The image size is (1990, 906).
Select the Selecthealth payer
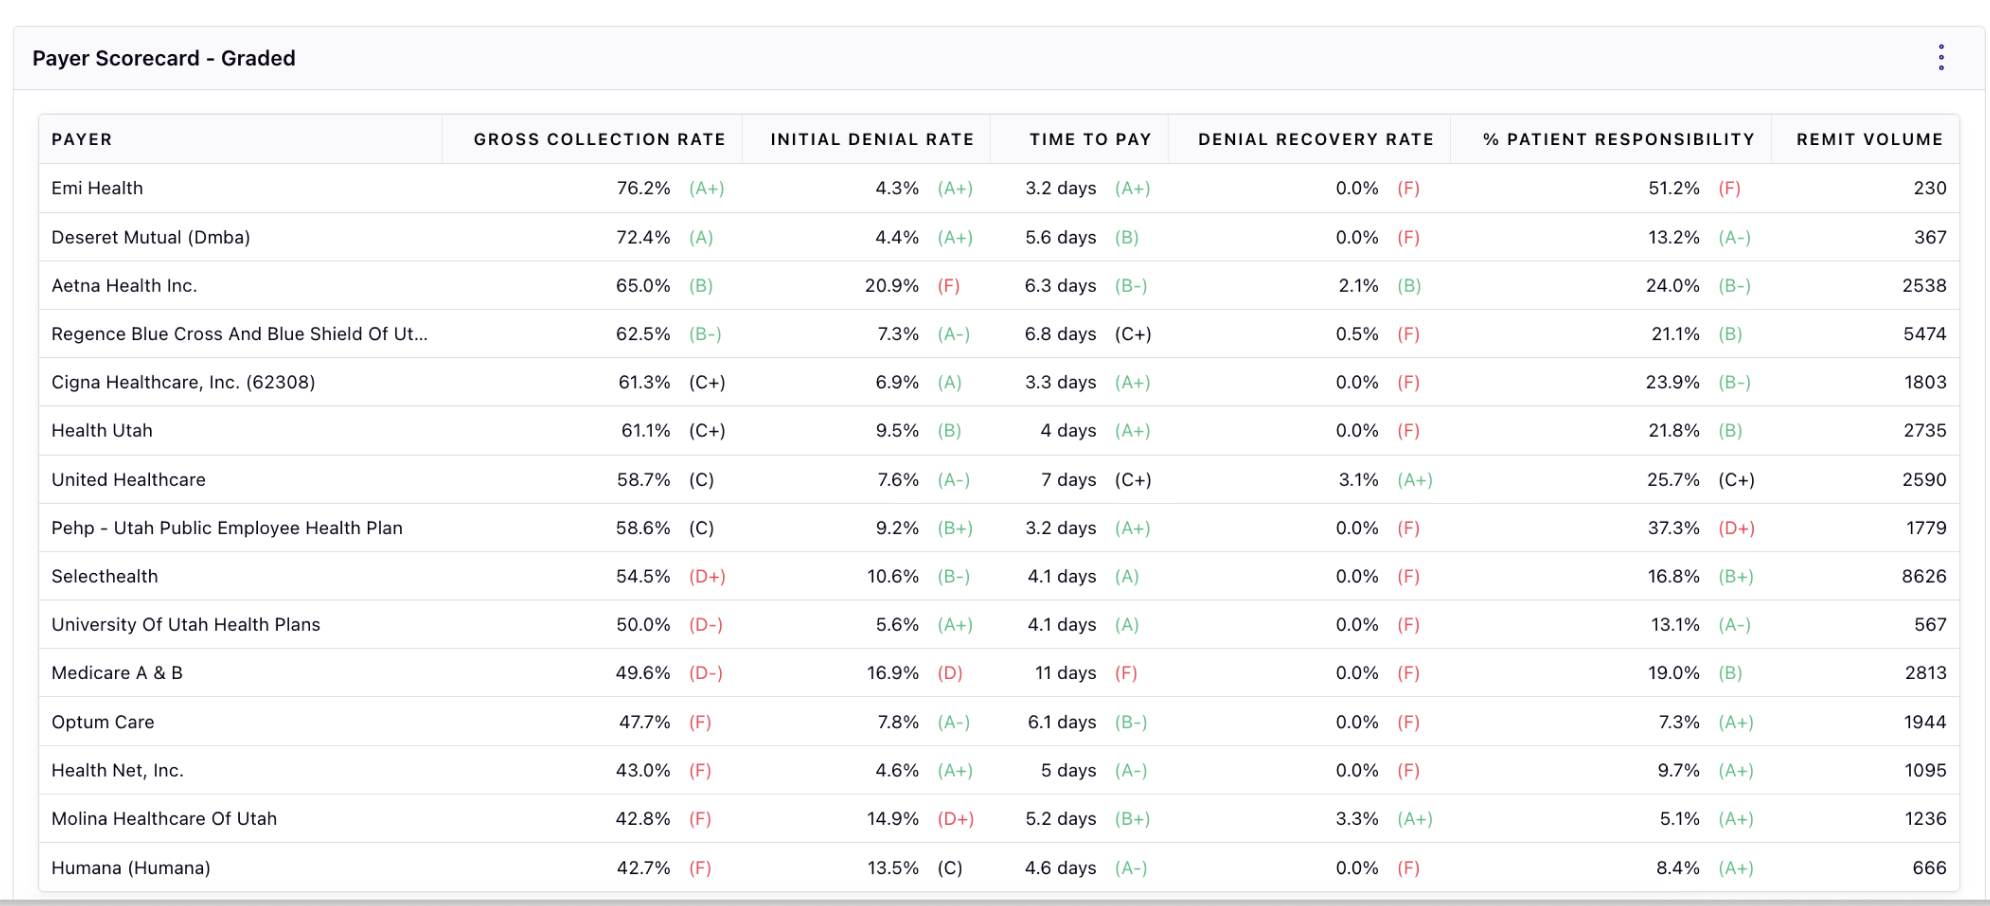click(104, 576)
